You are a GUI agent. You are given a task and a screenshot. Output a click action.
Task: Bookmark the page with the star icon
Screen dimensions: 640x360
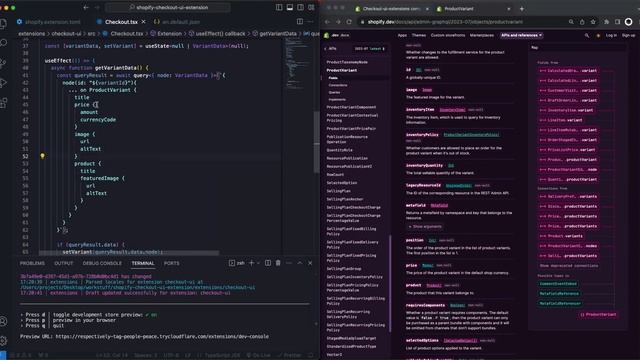(x=593, y=22)
